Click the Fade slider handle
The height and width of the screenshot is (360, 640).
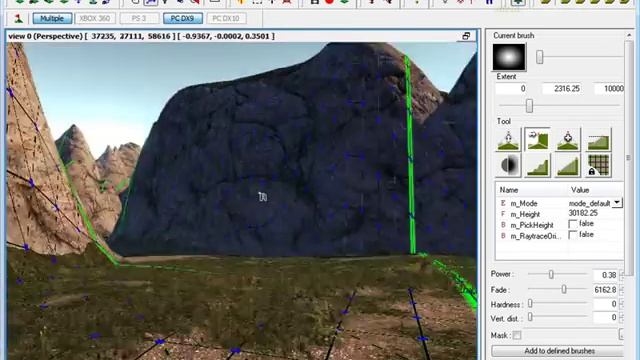564,289
